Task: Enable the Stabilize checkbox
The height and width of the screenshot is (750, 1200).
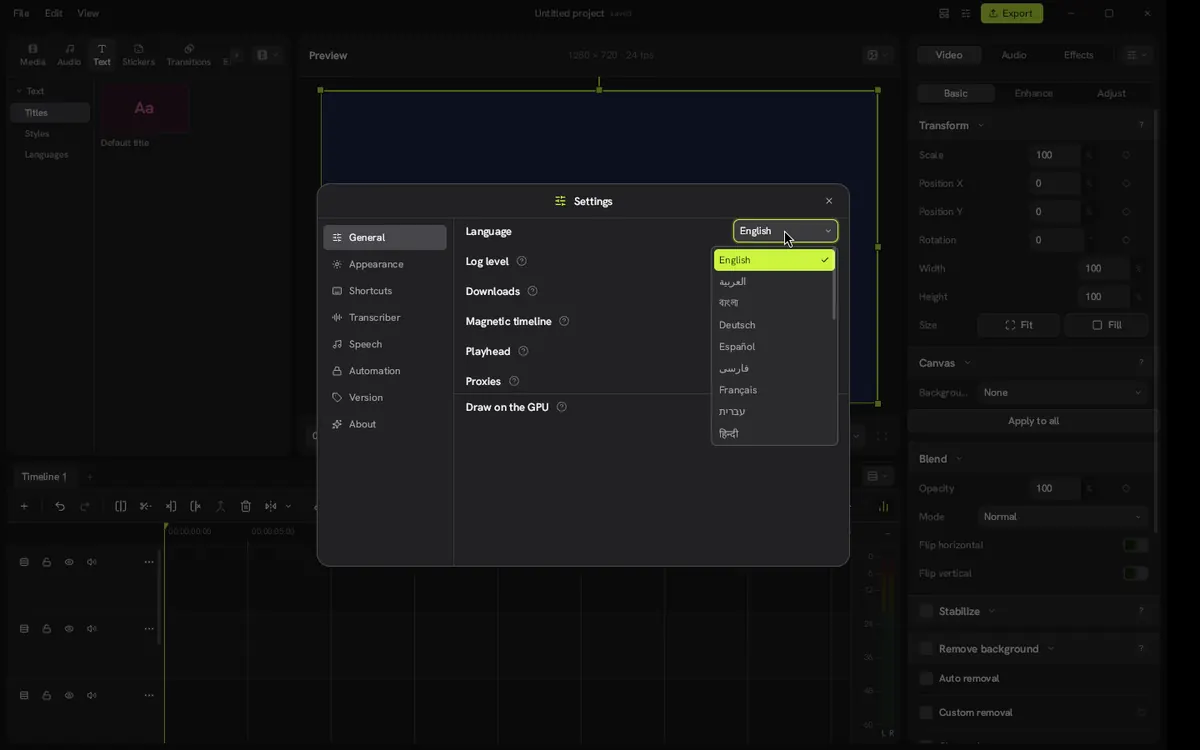Action: tap(926, 611)
